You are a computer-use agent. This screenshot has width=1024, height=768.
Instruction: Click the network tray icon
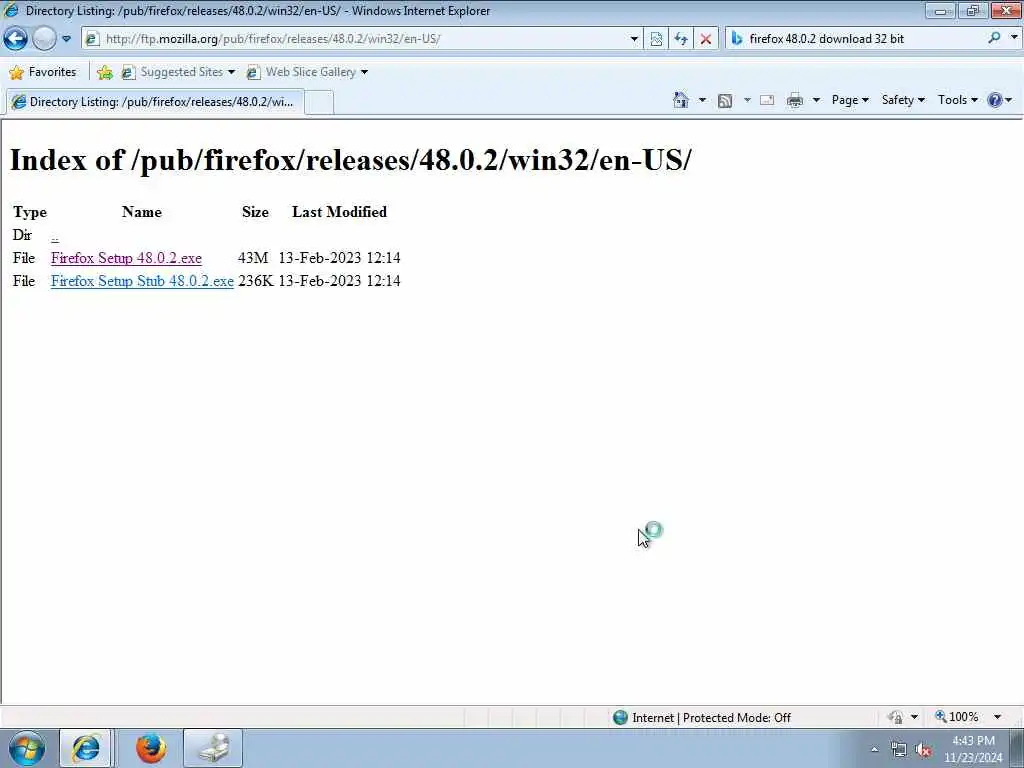tap(899, 750)
